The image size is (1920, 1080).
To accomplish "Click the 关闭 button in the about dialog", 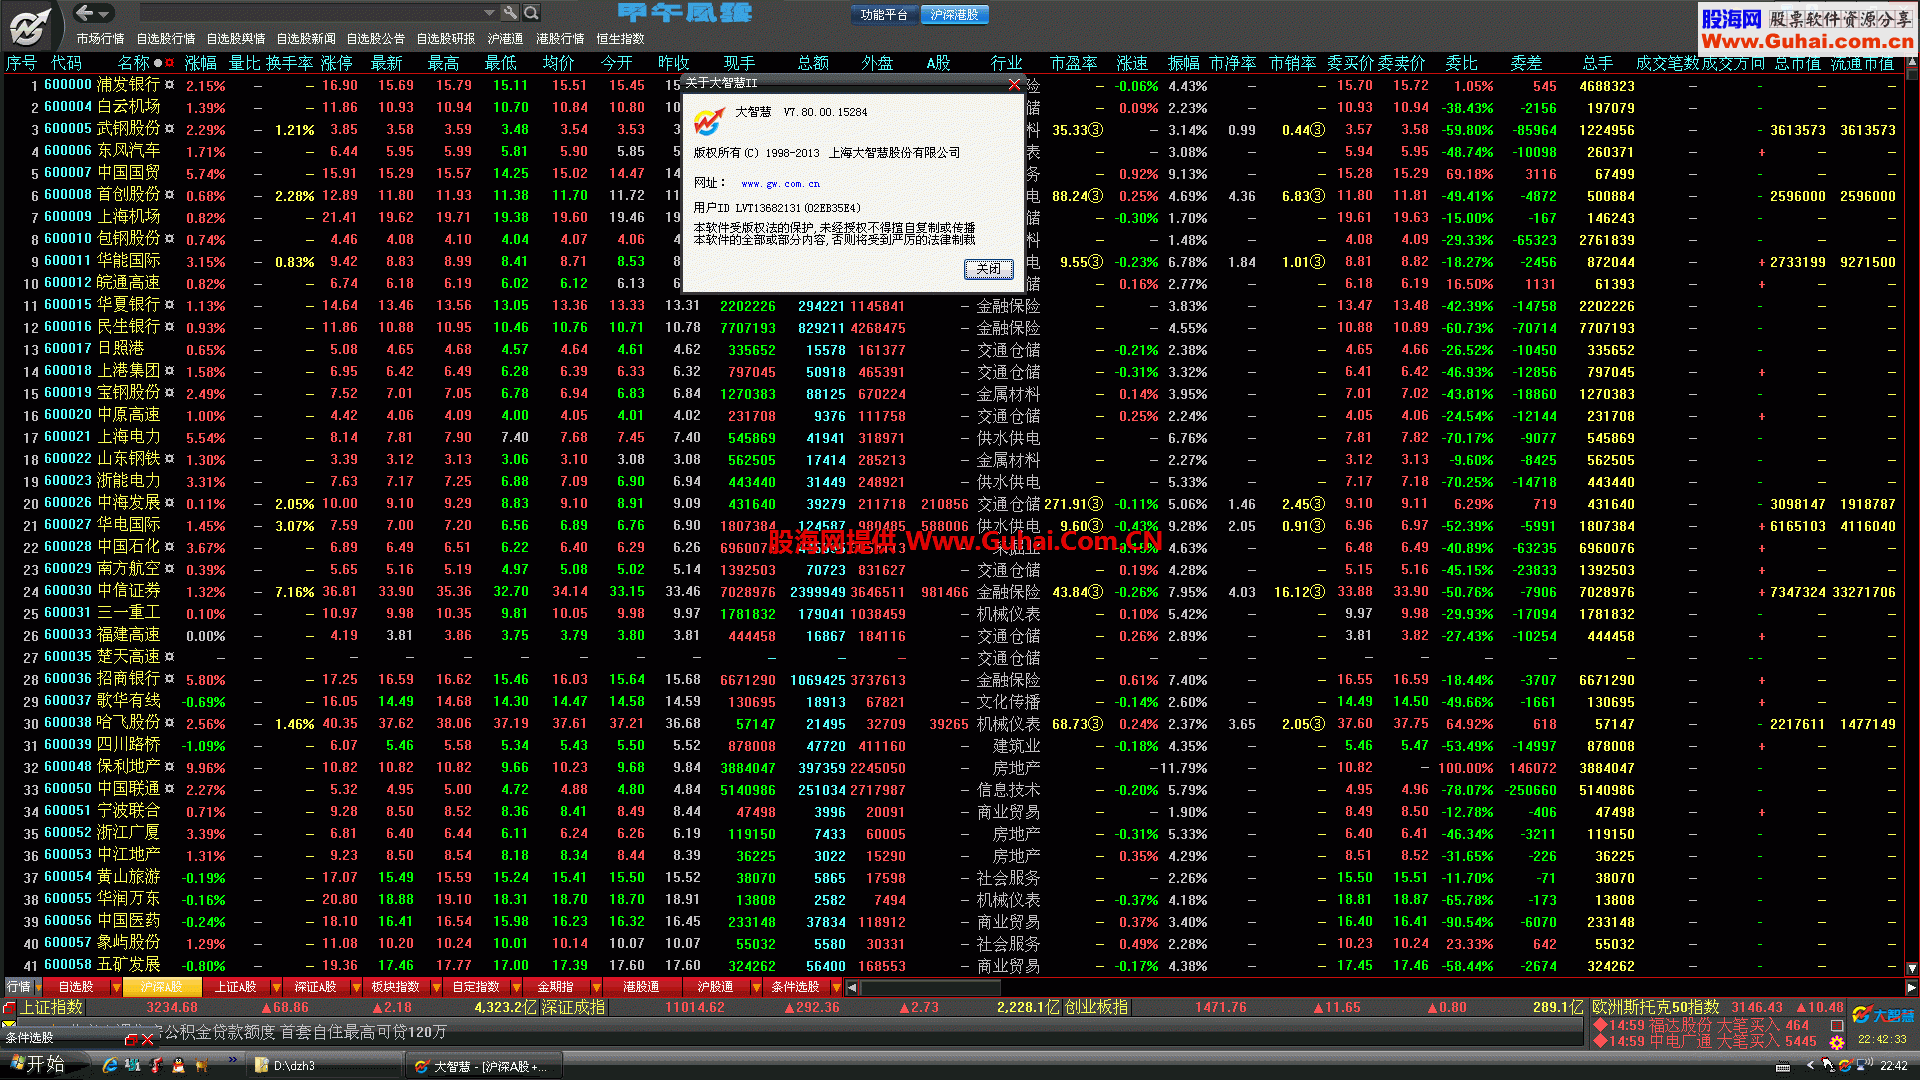I will (988, 269).
